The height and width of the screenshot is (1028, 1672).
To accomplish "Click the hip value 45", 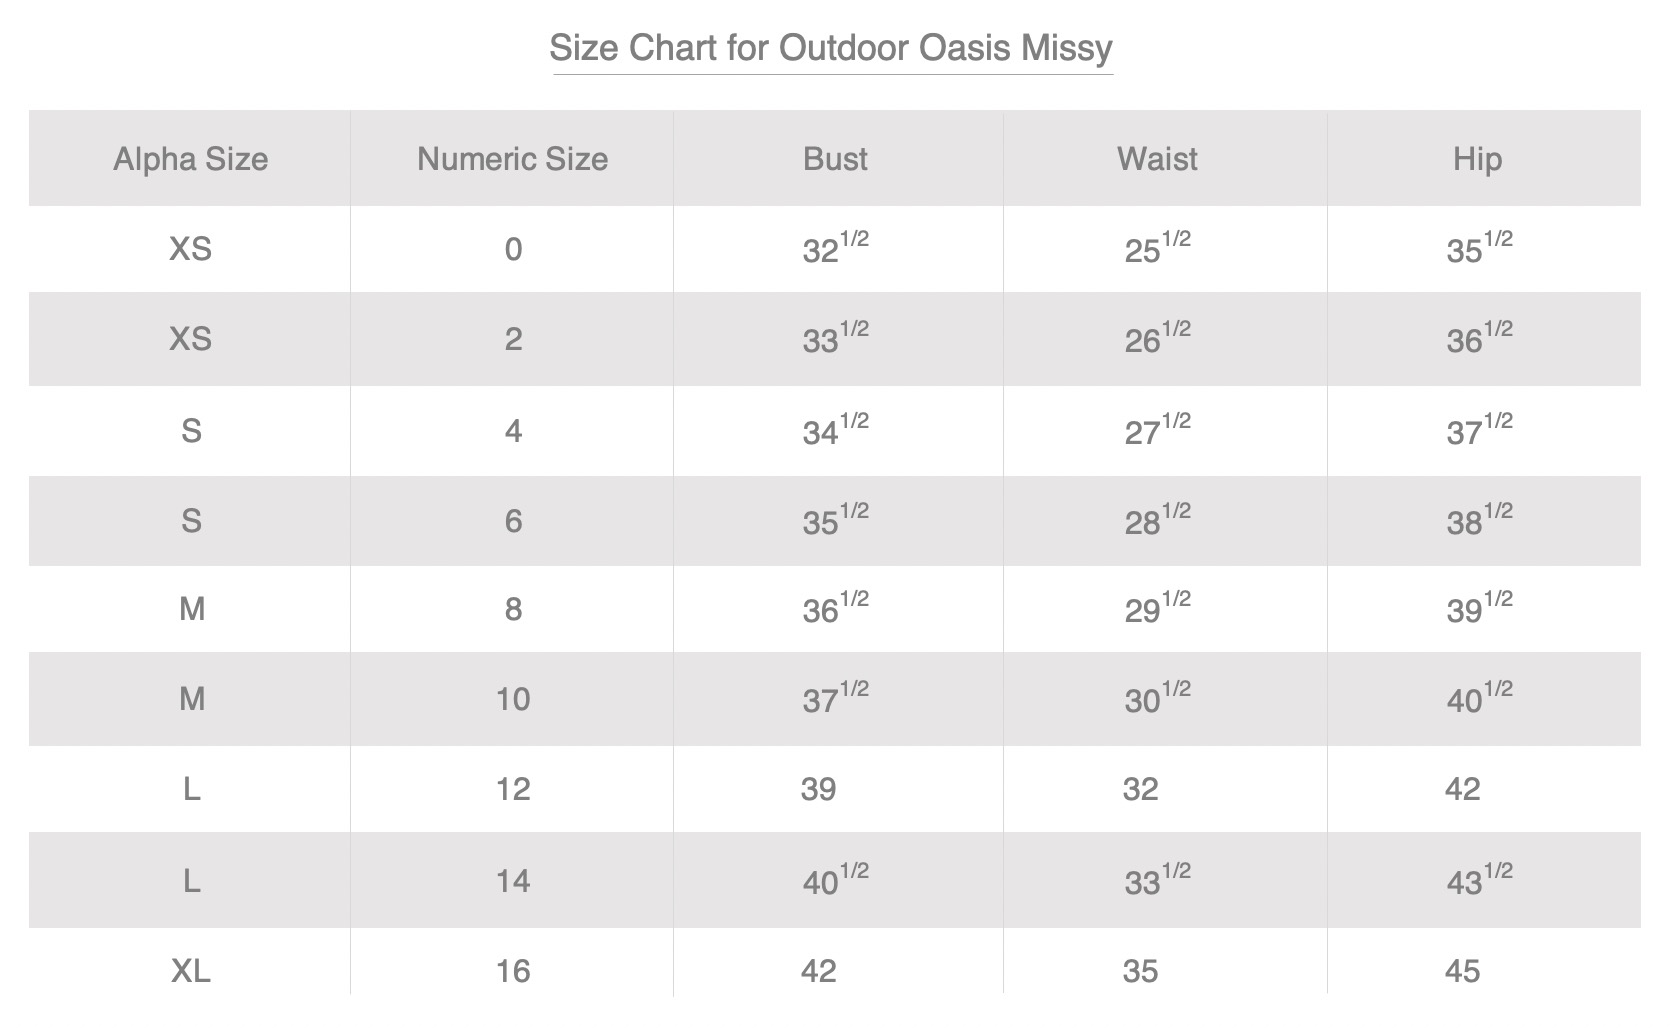I will (x=1462, y=971).
